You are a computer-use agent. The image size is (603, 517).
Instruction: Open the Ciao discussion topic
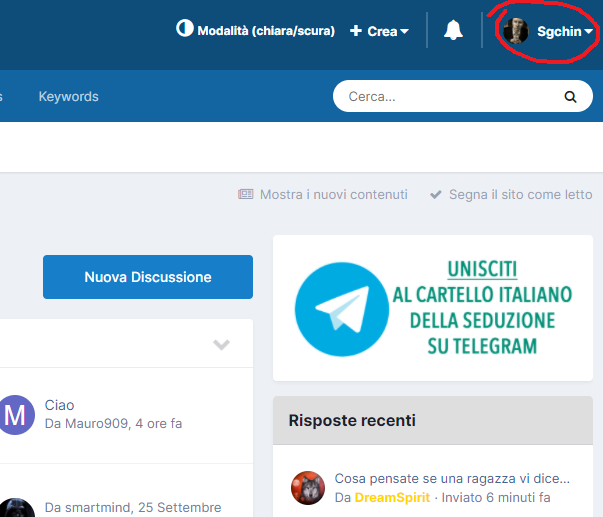[x=59, y=405]
